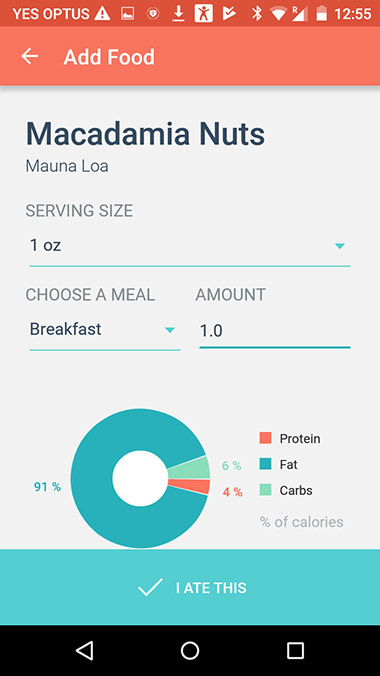Tap the red Protein legend swatch

tap(266, 438)
